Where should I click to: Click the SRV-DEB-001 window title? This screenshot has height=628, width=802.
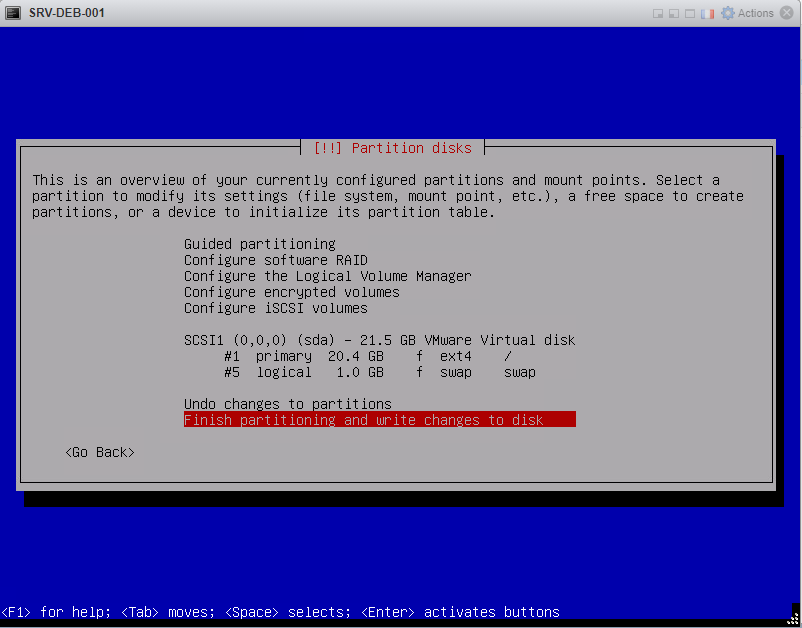tap(66, 13)
